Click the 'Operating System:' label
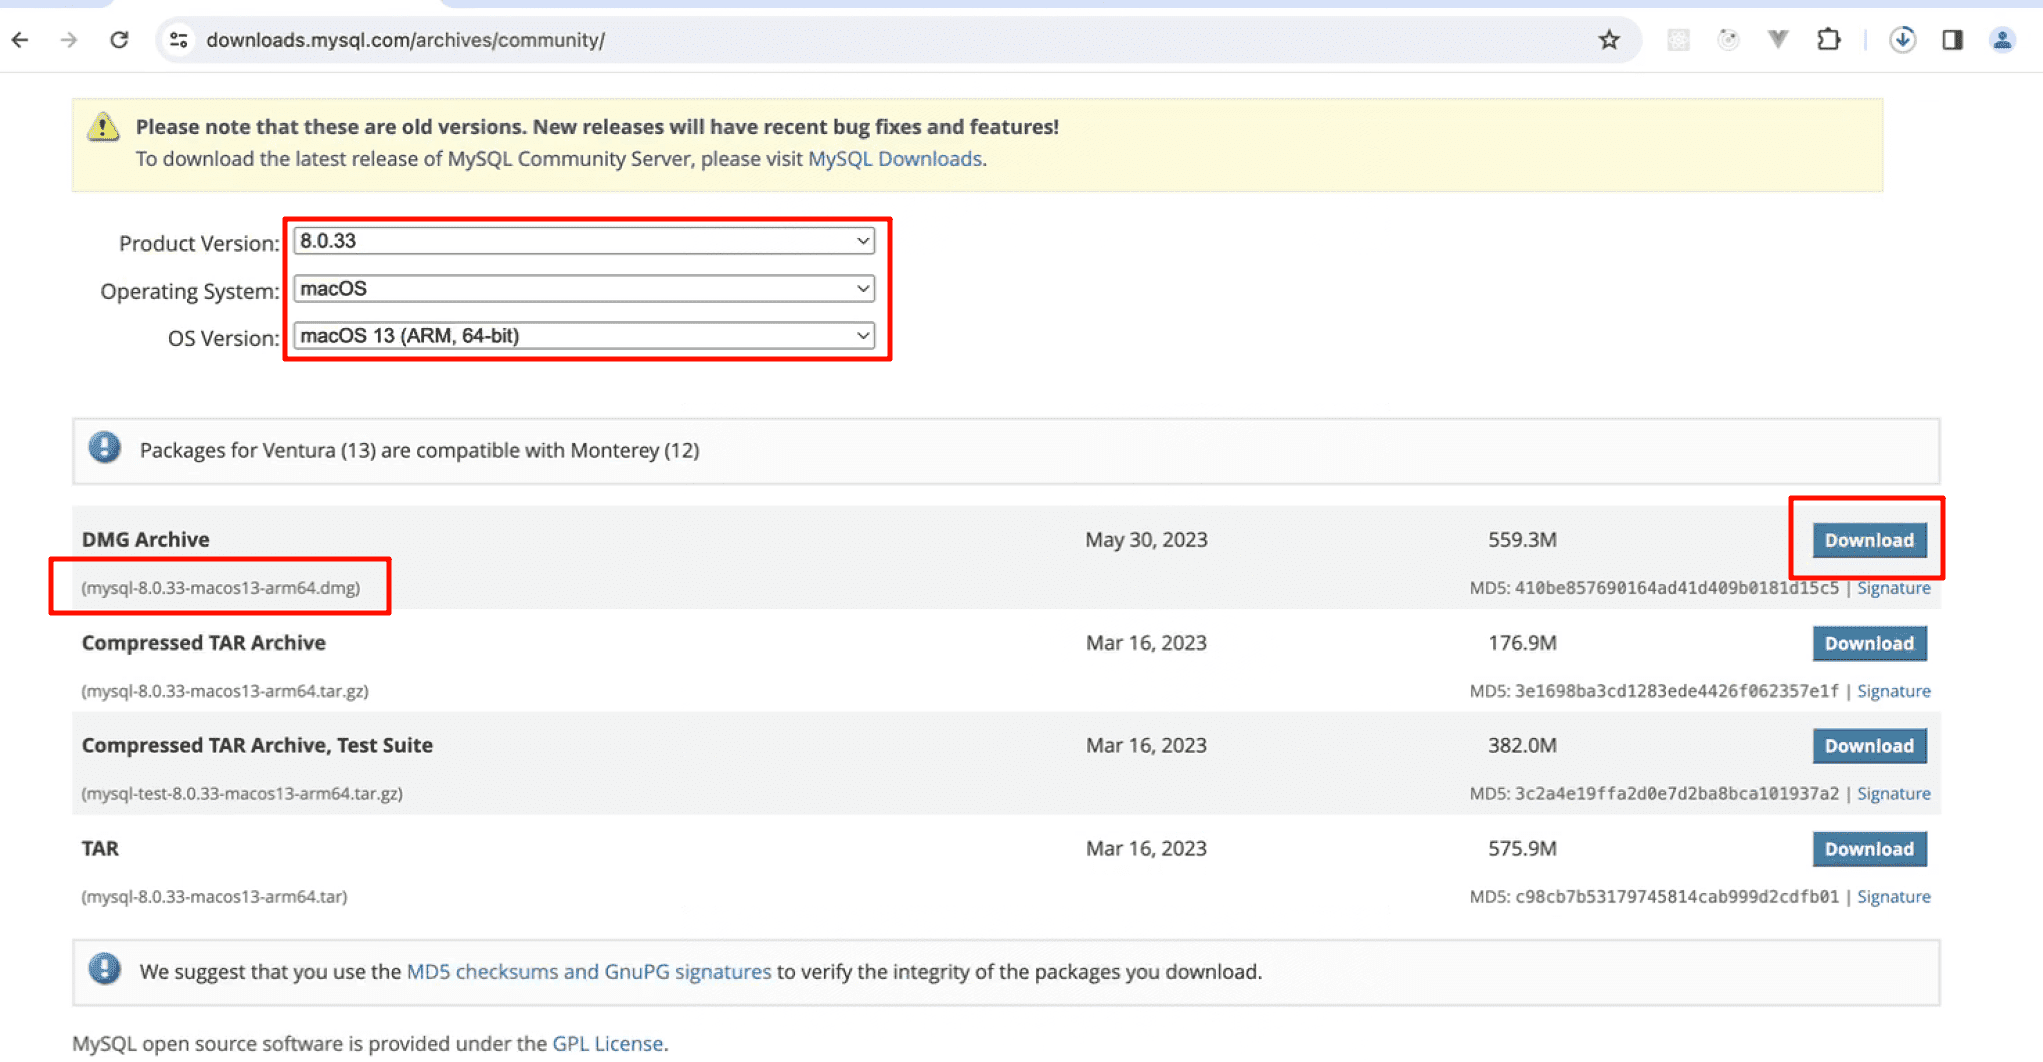Image resolution: width=2043 pixels, height=1062 pixels. [x=190, y=292]
